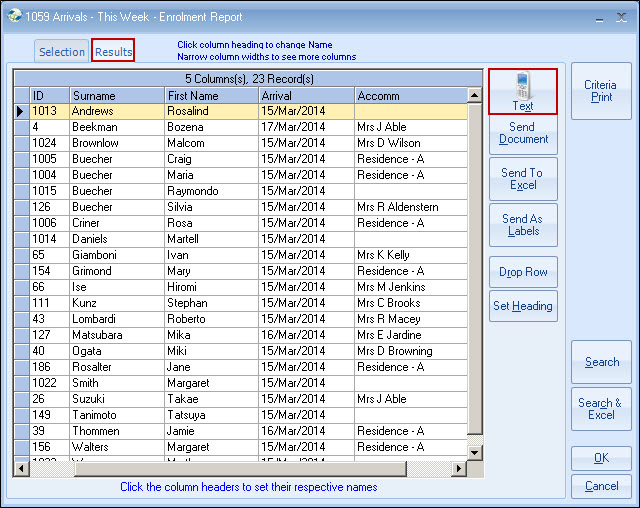Click the accommodation cell Mrs R Aldenstern
This screenshot has width=640, height=508.
(x=411, y=207)
